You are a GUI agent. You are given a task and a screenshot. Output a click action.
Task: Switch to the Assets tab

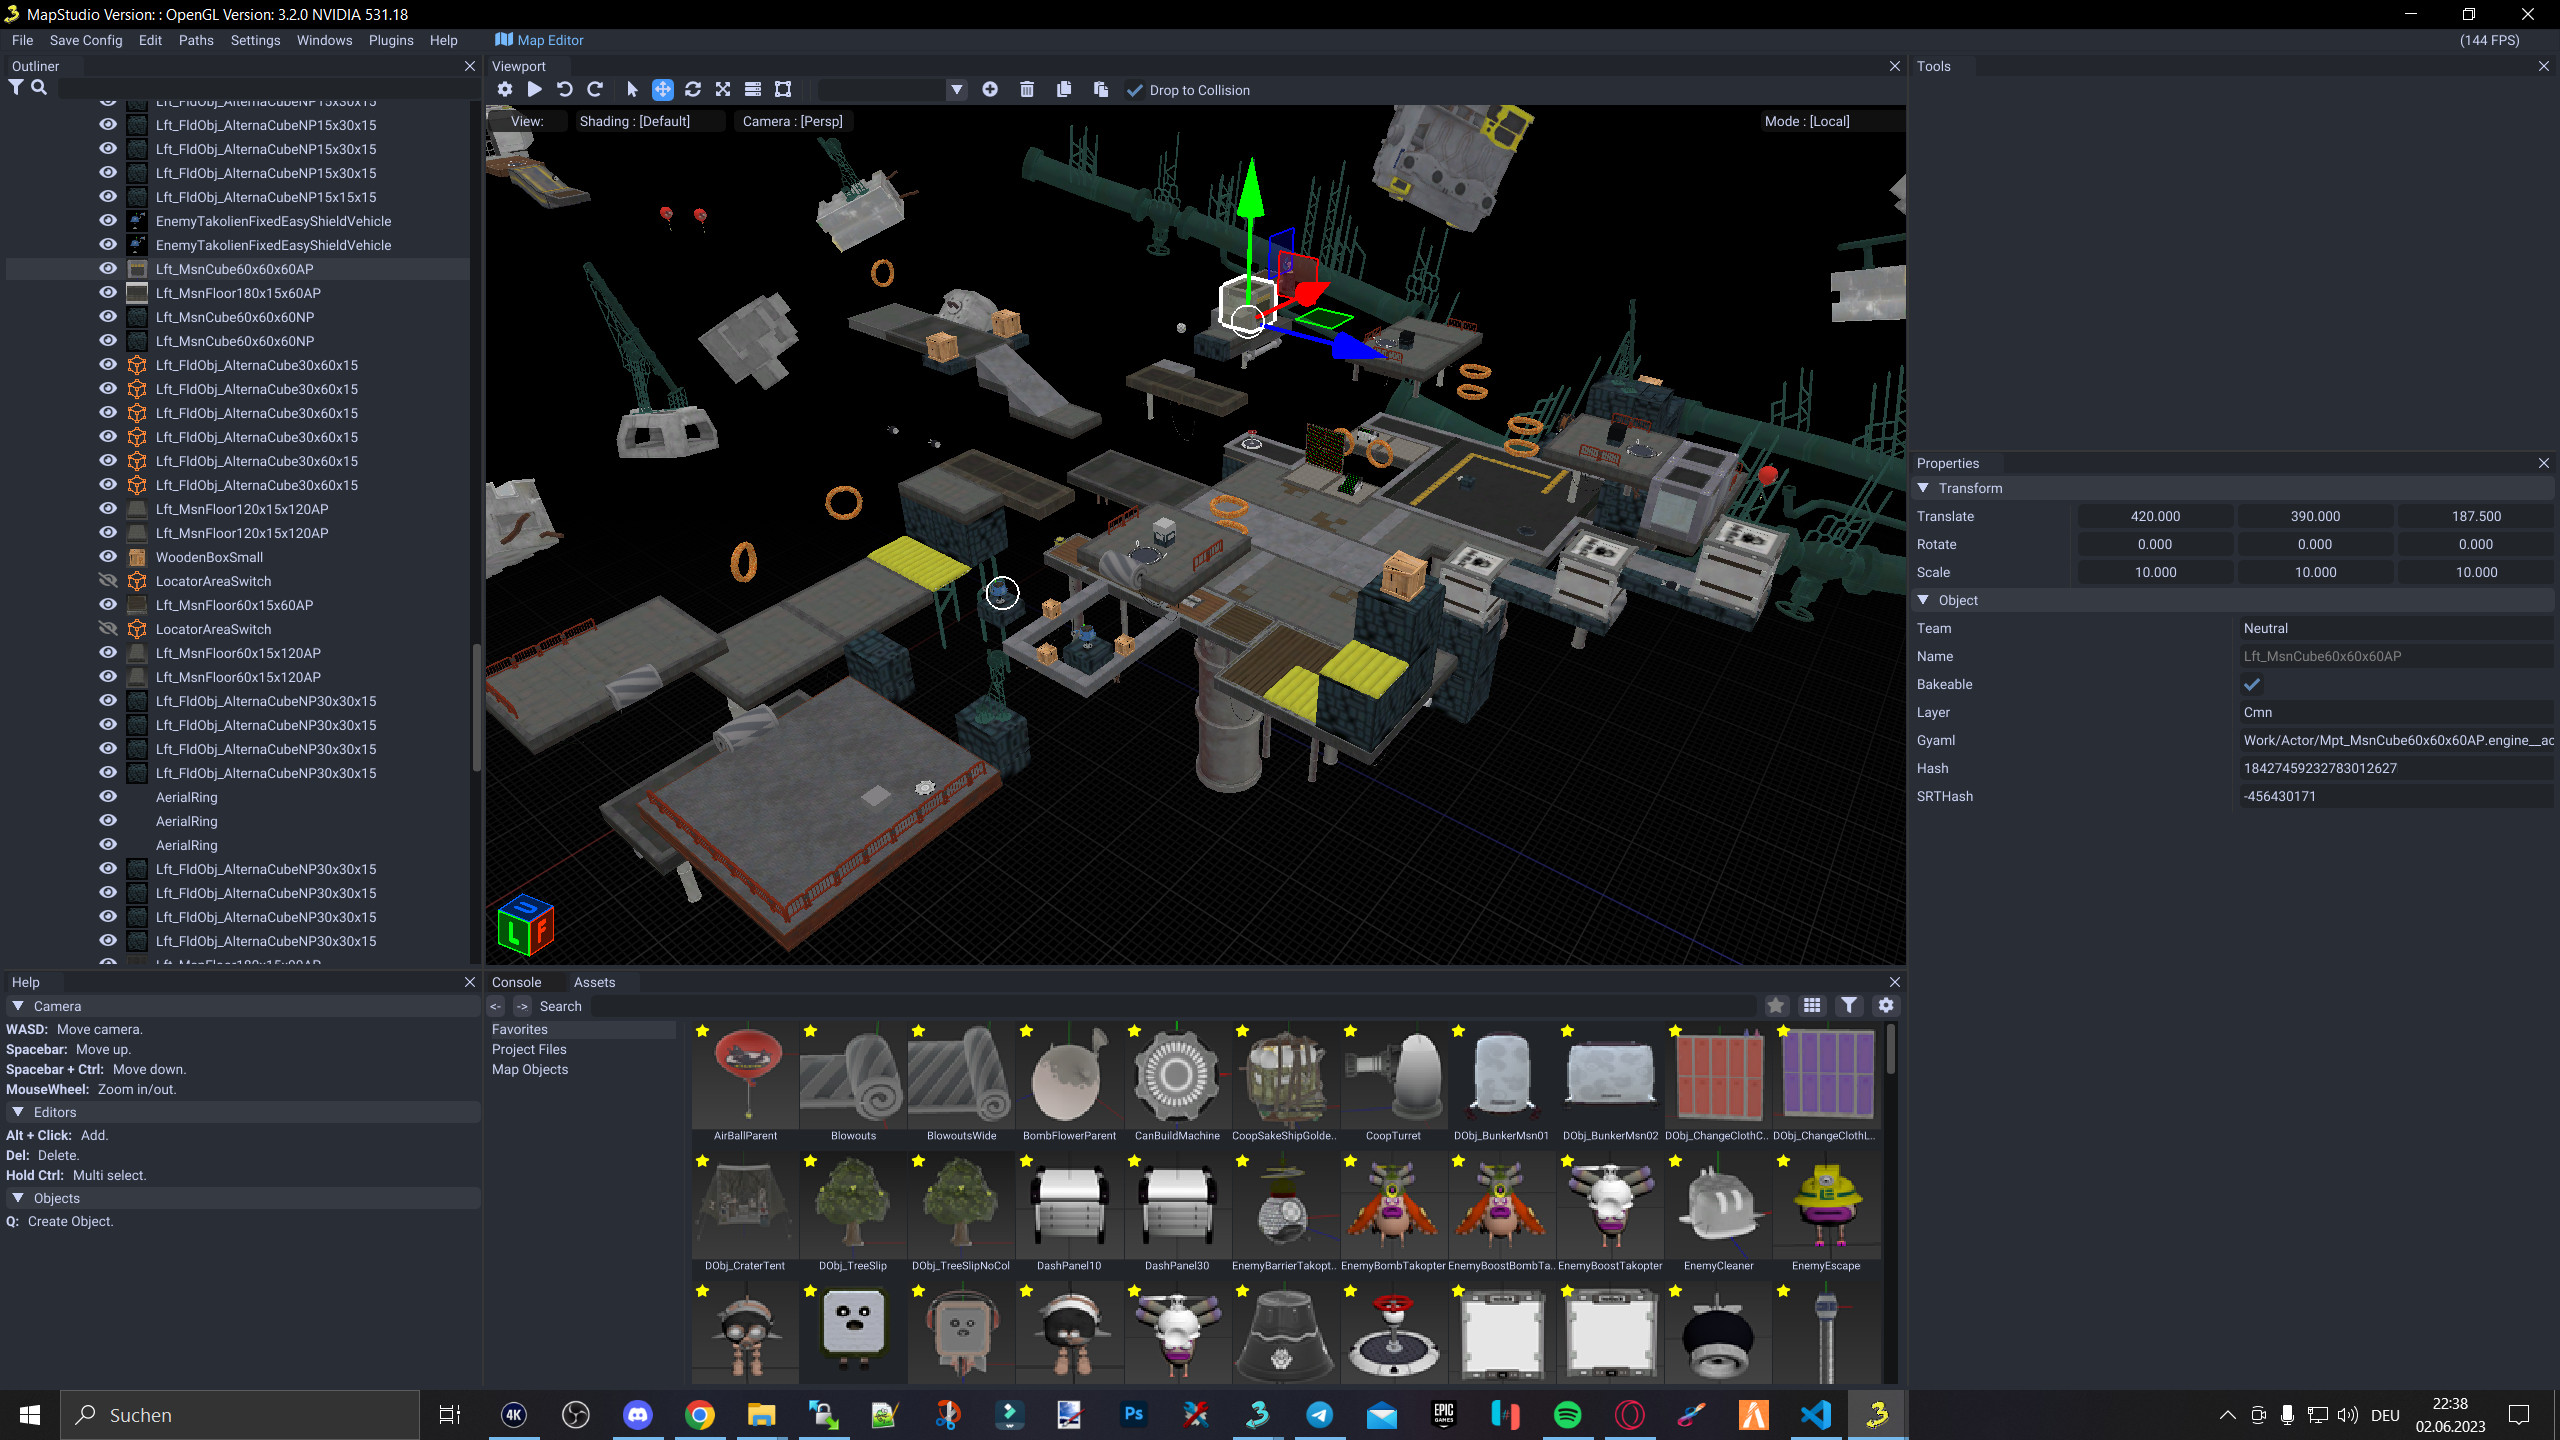595,981
